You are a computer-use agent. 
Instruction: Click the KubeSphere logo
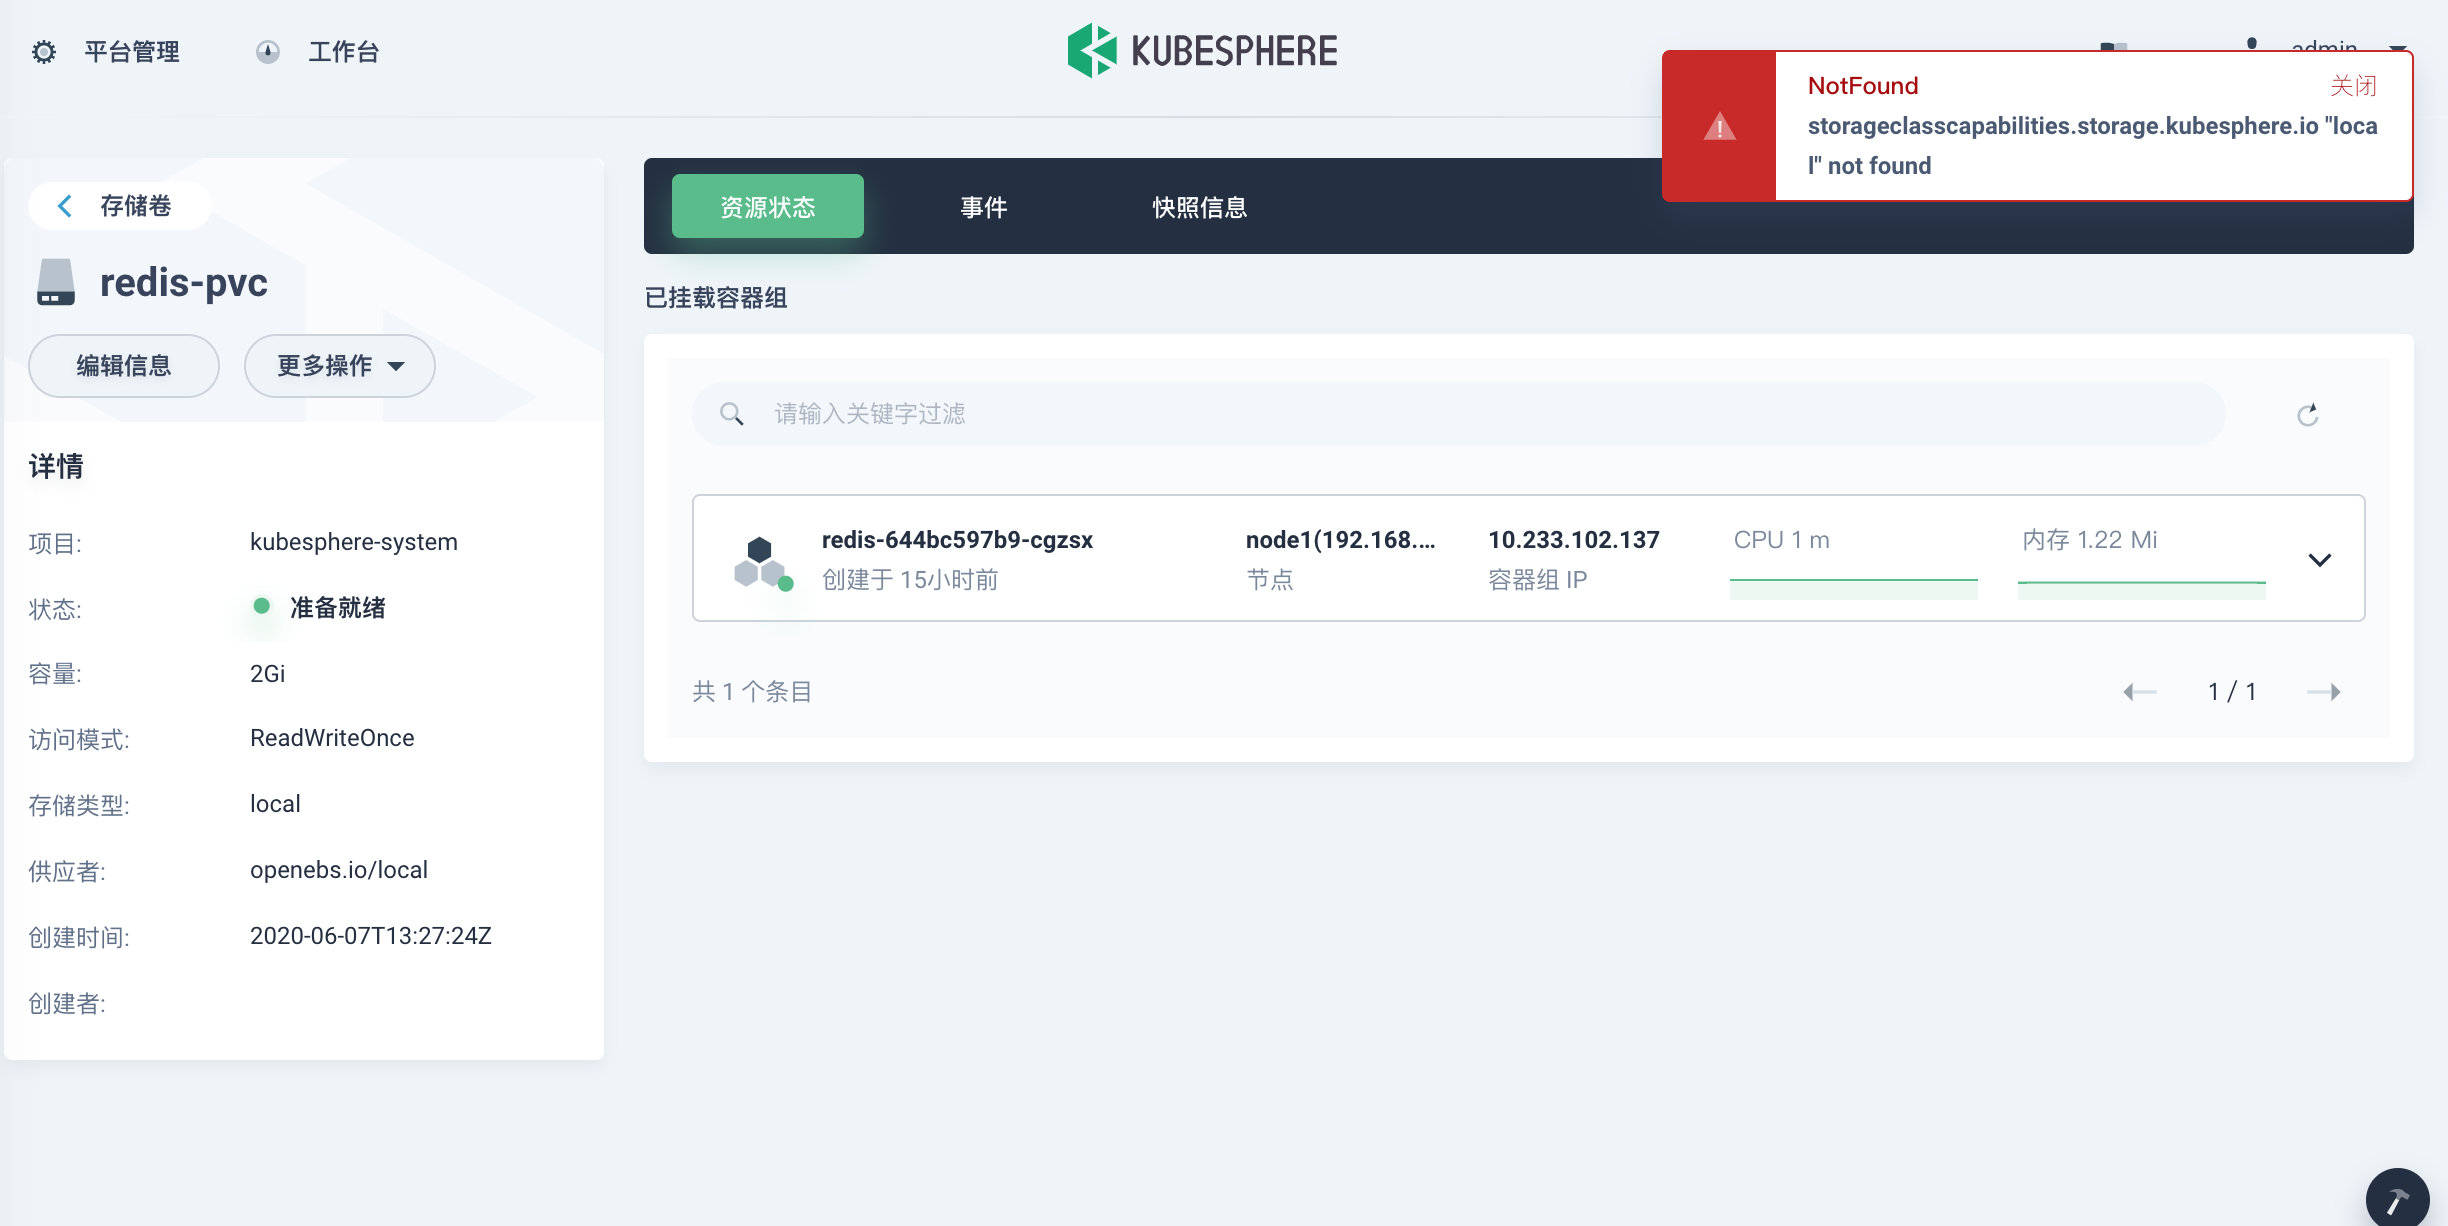(1202, 51)
